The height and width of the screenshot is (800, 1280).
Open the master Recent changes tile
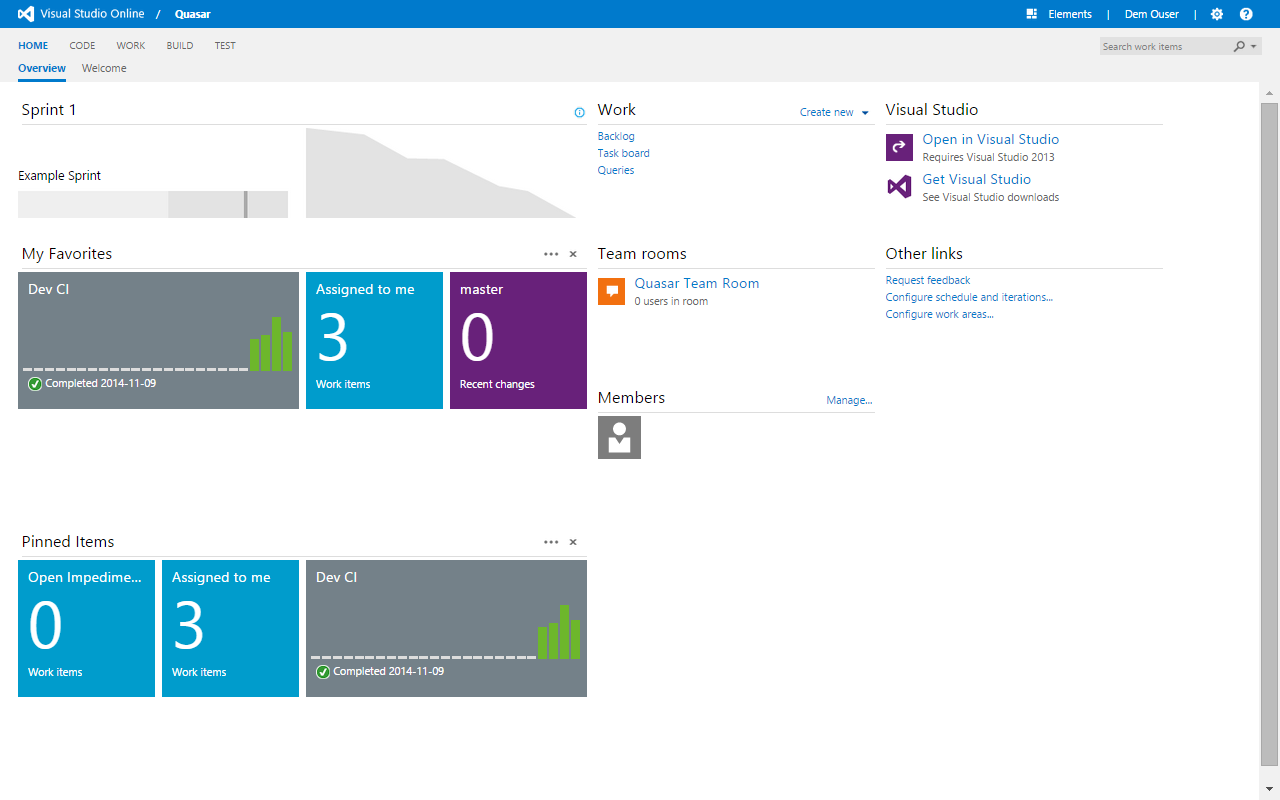(518, 341)
